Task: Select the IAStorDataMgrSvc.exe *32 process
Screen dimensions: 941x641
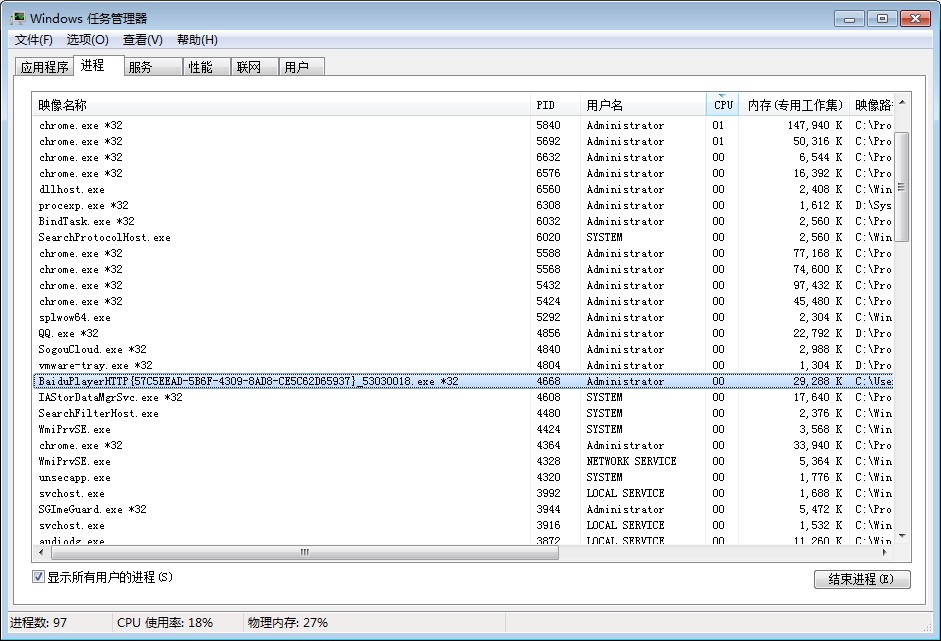Action: click(x=463, y=397)
